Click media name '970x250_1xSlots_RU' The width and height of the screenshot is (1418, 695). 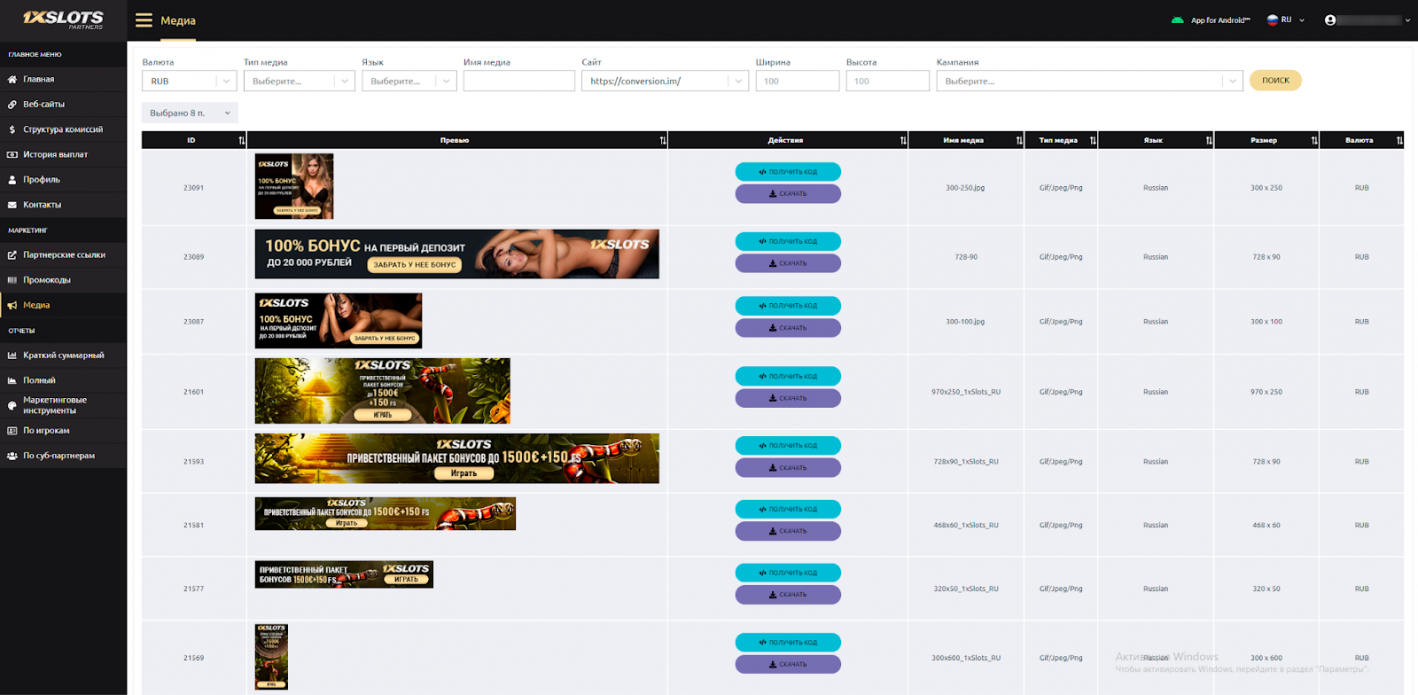(x=965, y=392)
